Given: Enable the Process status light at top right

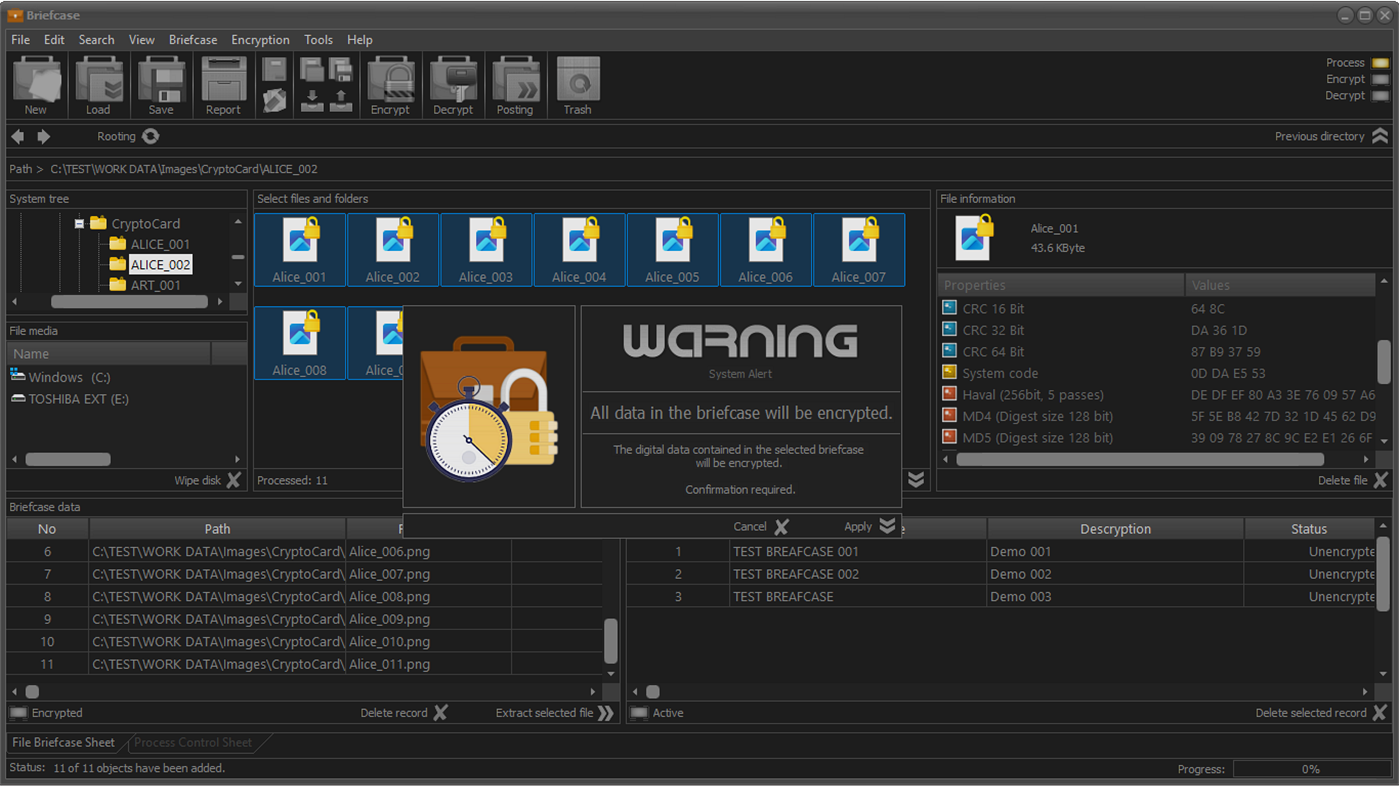Looking at the screenshot, I should (x=1382, y=62).
